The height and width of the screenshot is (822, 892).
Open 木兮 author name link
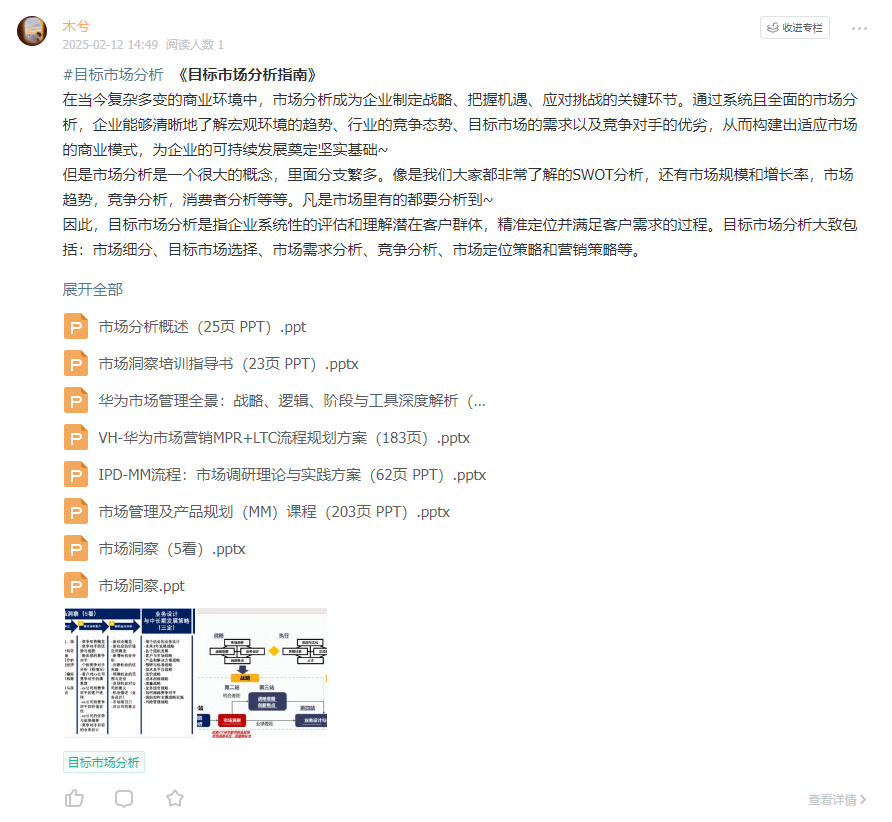76,26
